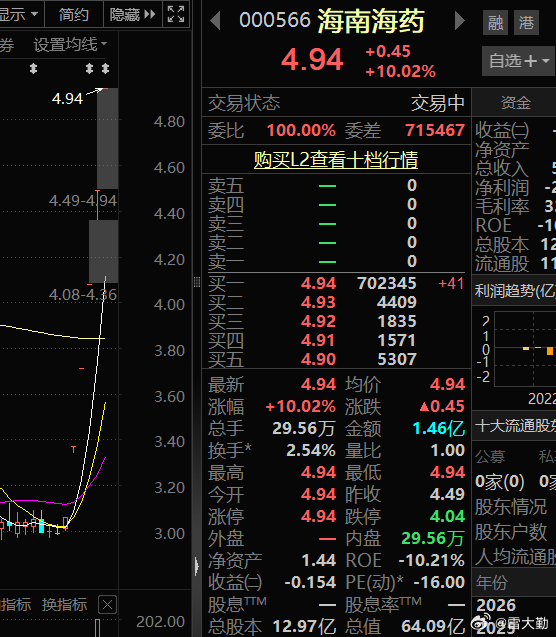The width and height of the screenshot is (556, 637).
Task: Click the 跌停 price 4.04
Action: (x=447, y=516)
